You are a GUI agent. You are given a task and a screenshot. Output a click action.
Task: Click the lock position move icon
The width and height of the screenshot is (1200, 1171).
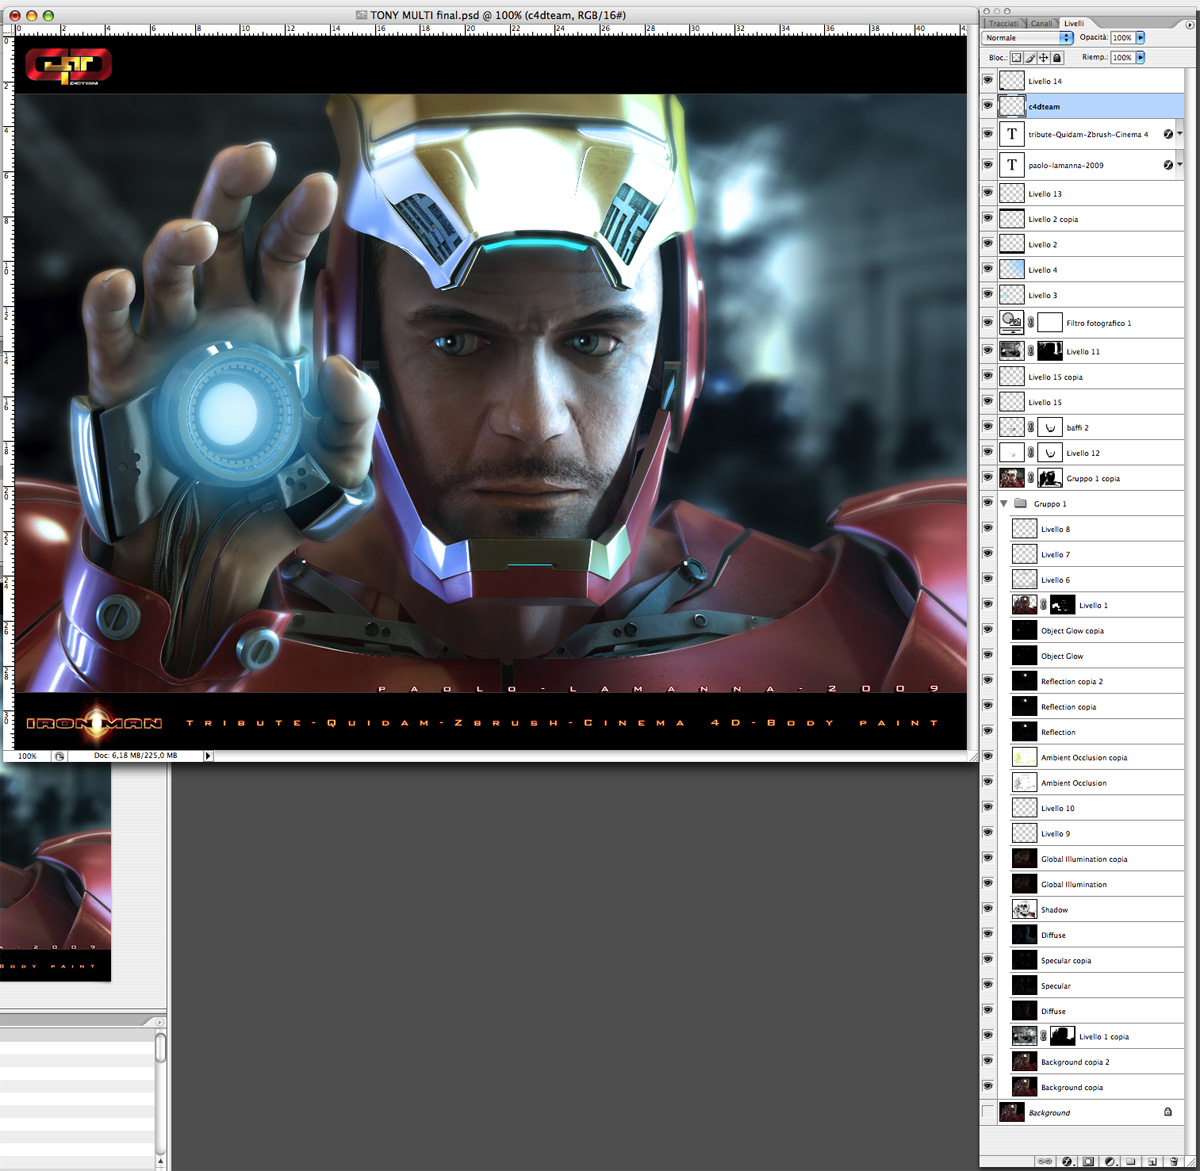coord(1043,58)
